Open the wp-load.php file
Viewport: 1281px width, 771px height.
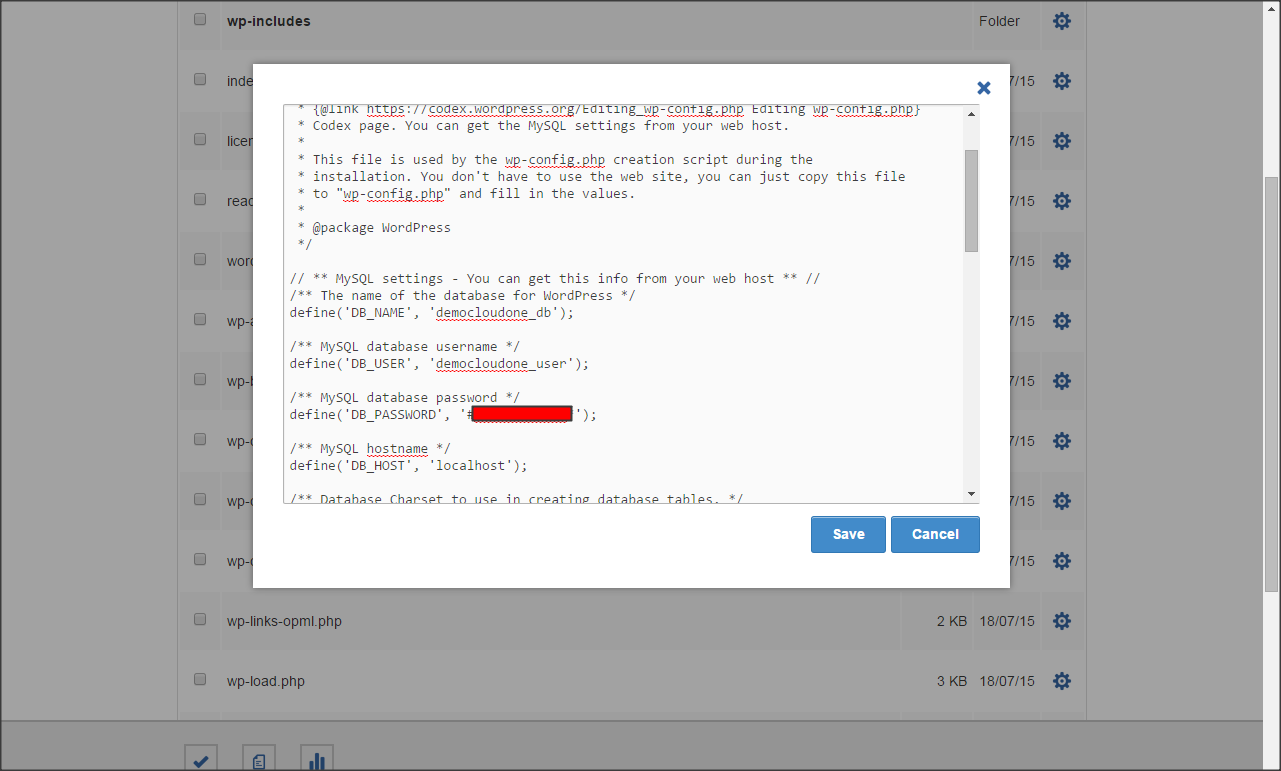click(x=265, y=681)
